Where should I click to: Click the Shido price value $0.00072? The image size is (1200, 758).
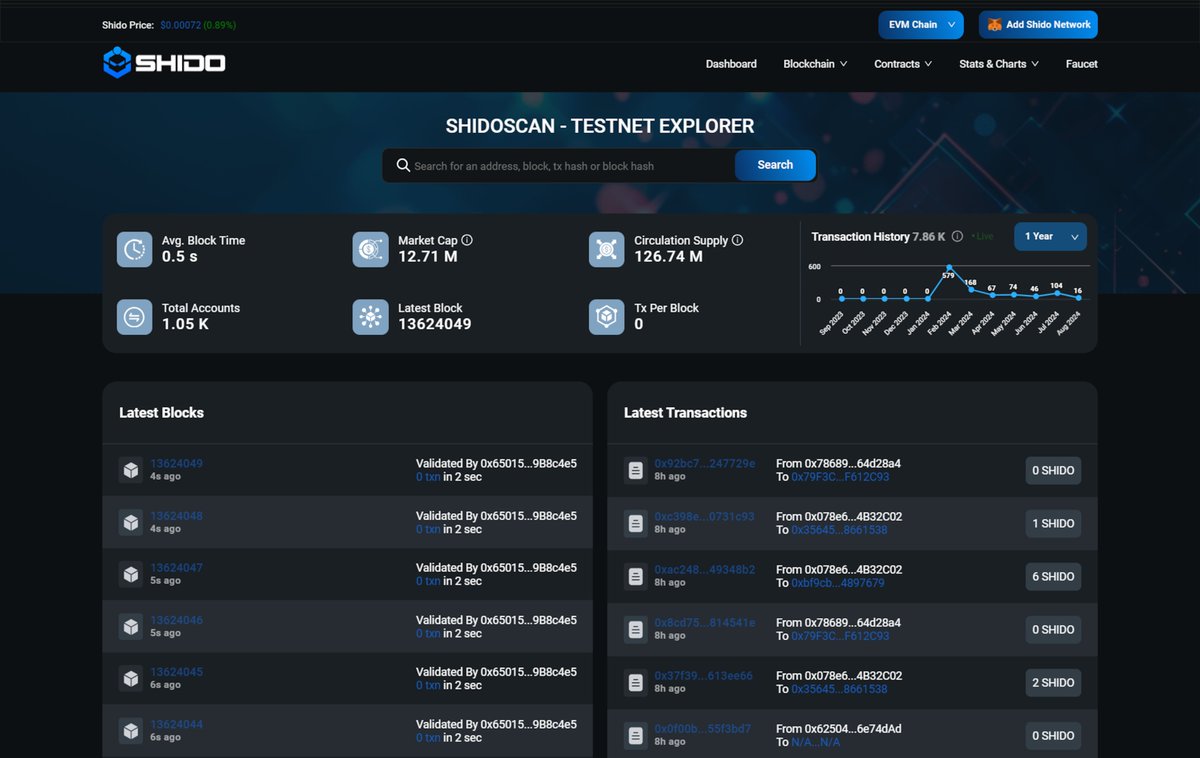point(180,25)
